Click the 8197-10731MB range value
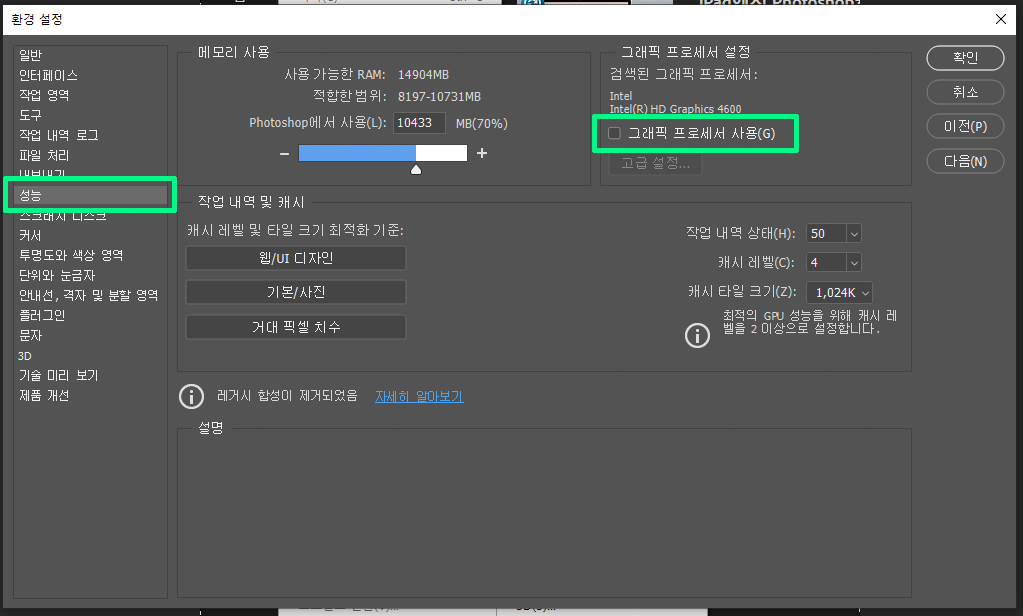 point(439,97)
